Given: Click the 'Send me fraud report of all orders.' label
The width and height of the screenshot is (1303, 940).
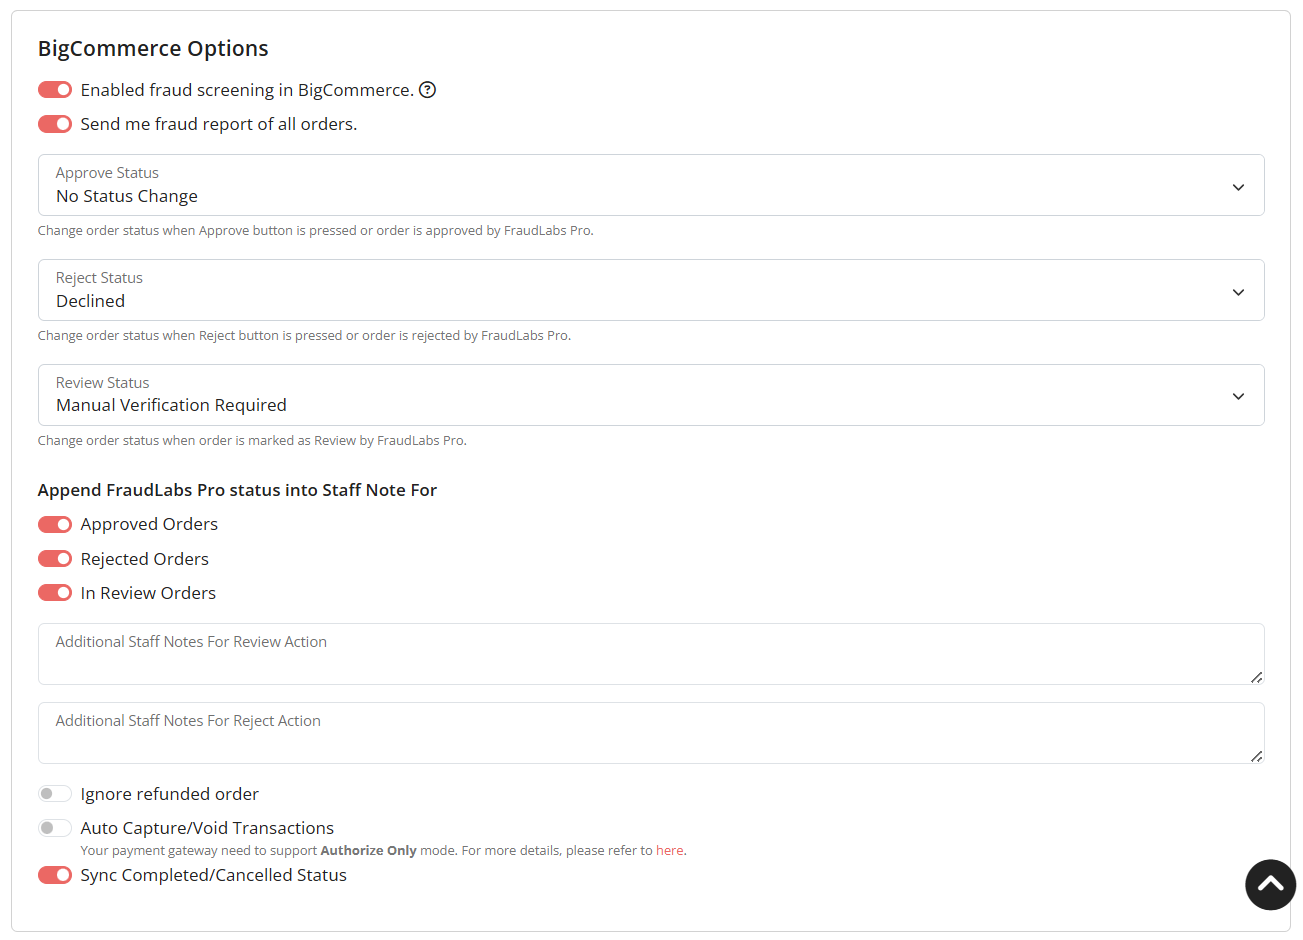Looking at the screenshot, I should tap(219, 124).
